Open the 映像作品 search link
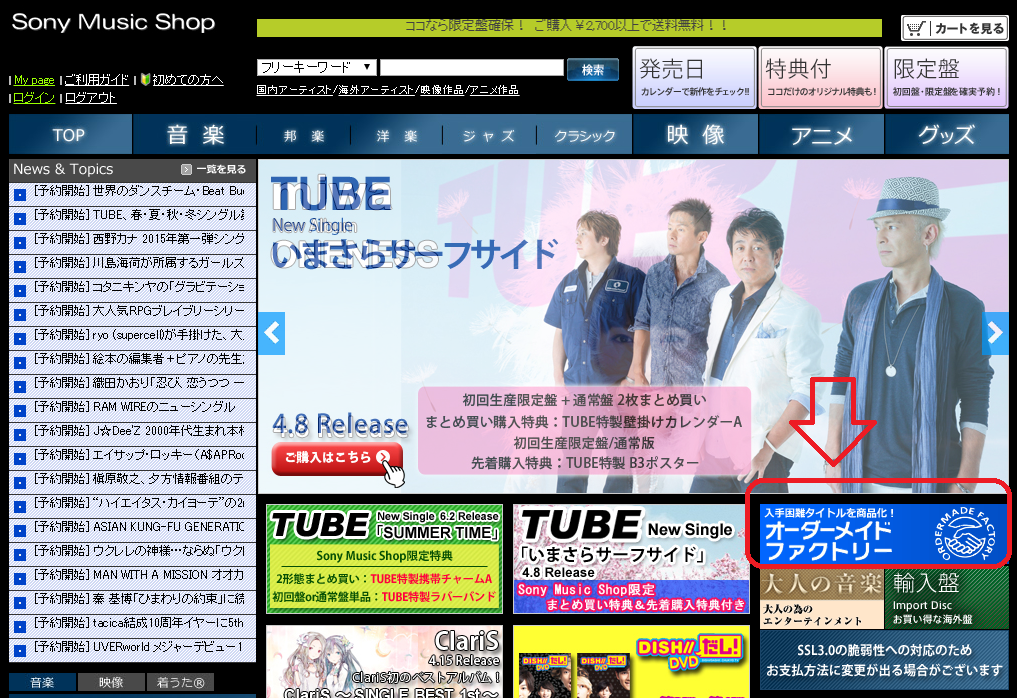 pyautogui.click(x=442, y=90)
